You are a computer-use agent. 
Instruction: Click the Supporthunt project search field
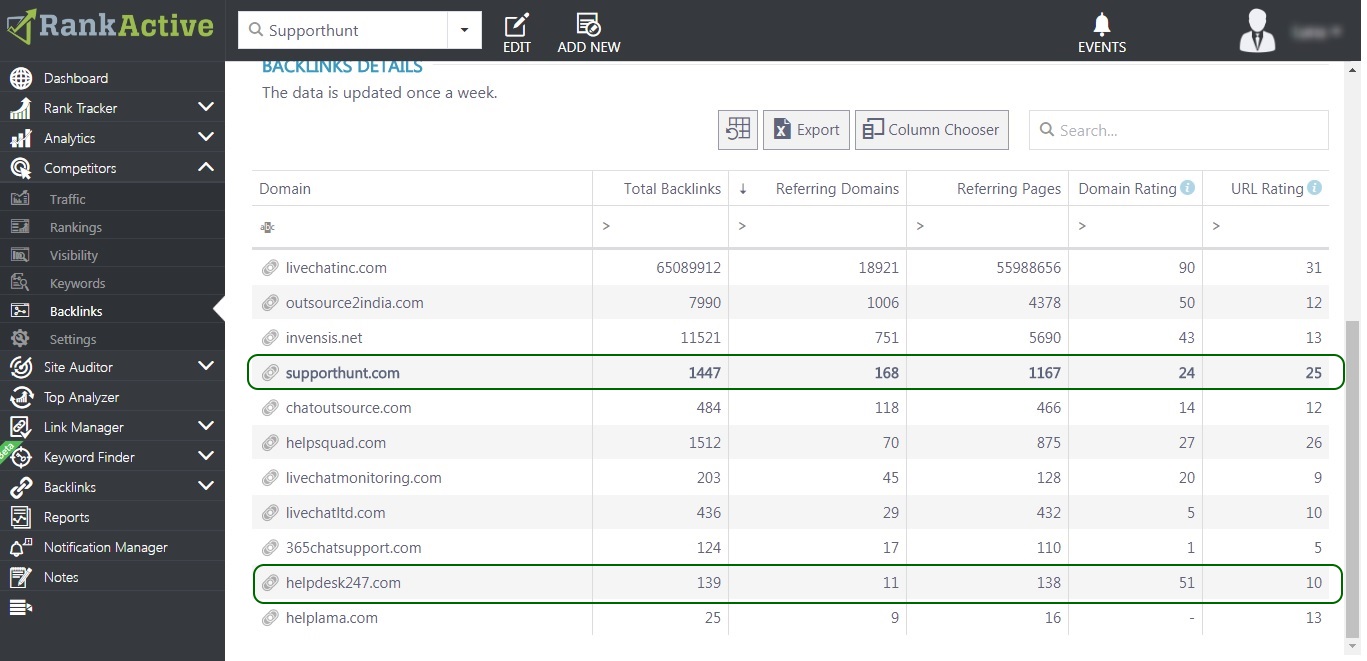[343, 30]
